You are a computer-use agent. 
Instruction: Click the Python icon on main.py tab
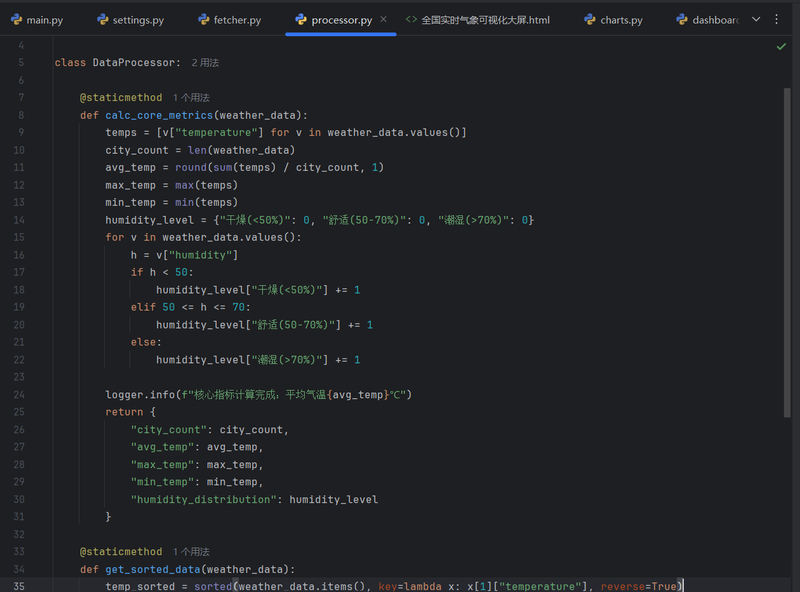(x=16, y=19)
